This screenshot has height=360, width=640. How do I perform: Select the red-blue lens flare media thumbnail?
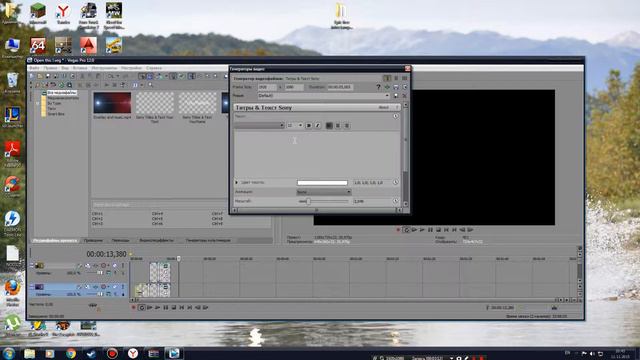(112, 102)
